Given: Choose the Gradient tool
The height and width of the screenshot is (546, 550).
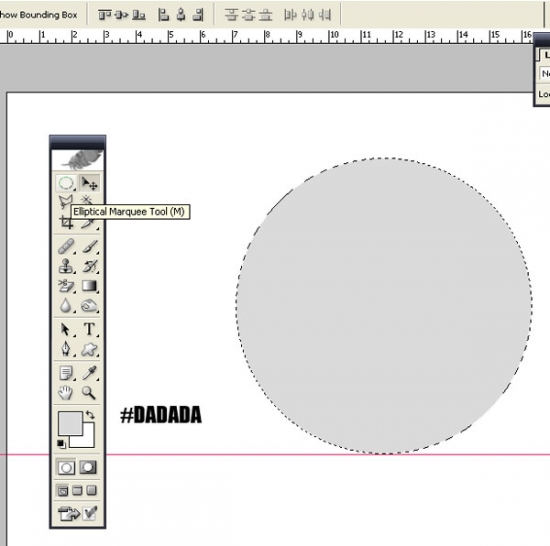Looking at the screenshot, I should [x=89, y=286].
